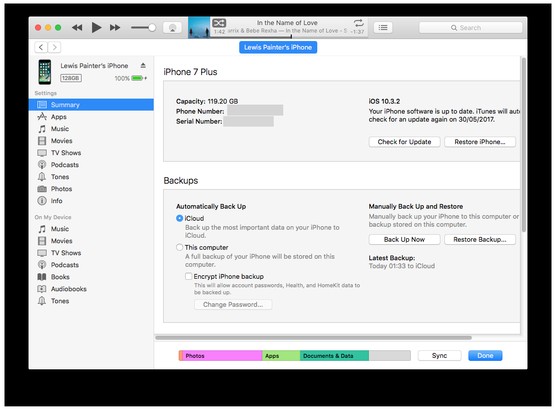Toggle the repeat icon in now playing

pos(359,23)
